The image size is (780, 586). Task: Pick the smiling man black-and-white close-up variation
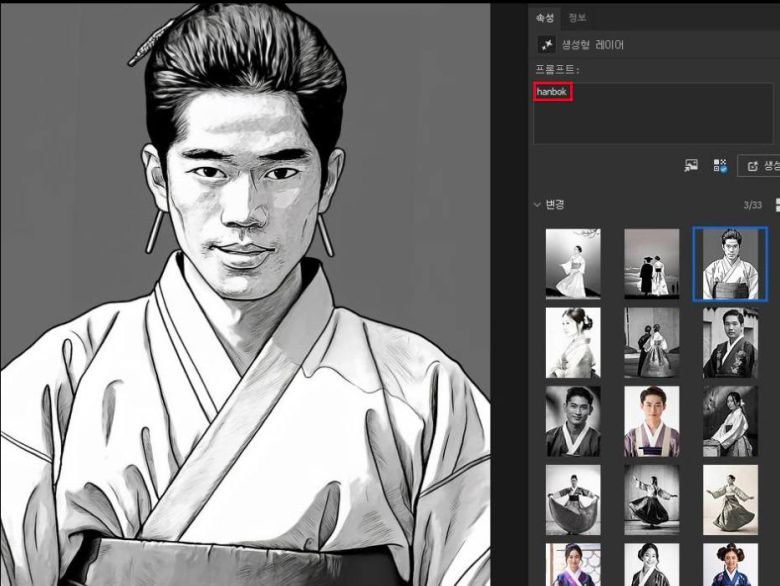(573, 421)
